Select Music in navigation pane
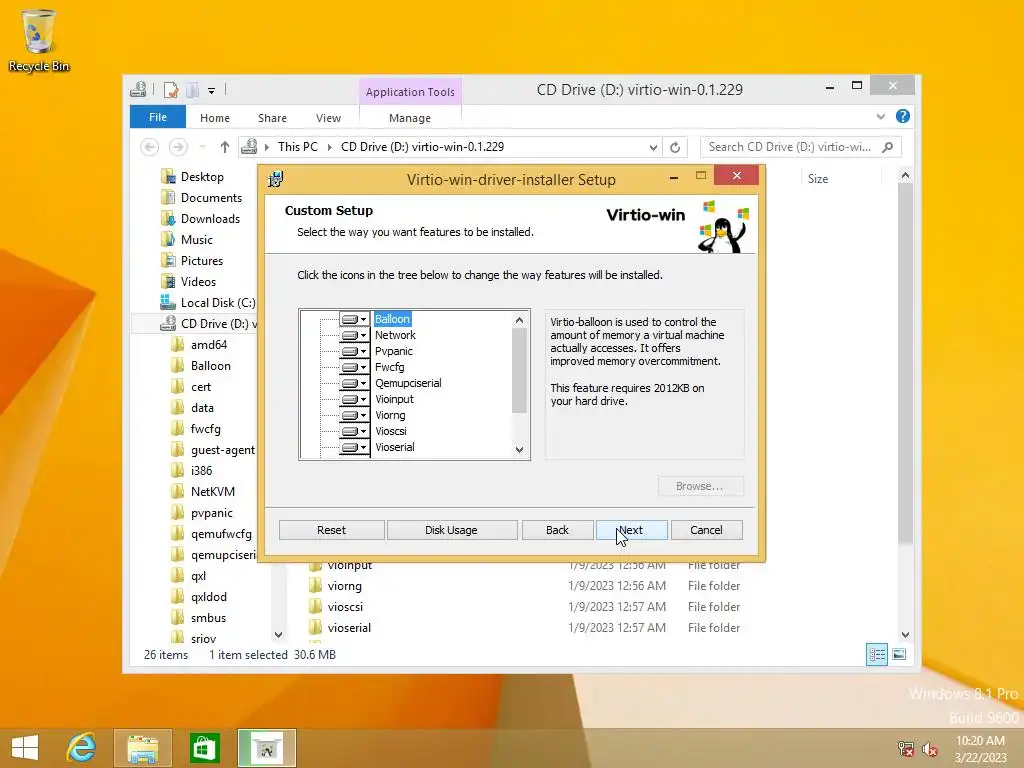1024x768 pixels. [x=197, y=240]
